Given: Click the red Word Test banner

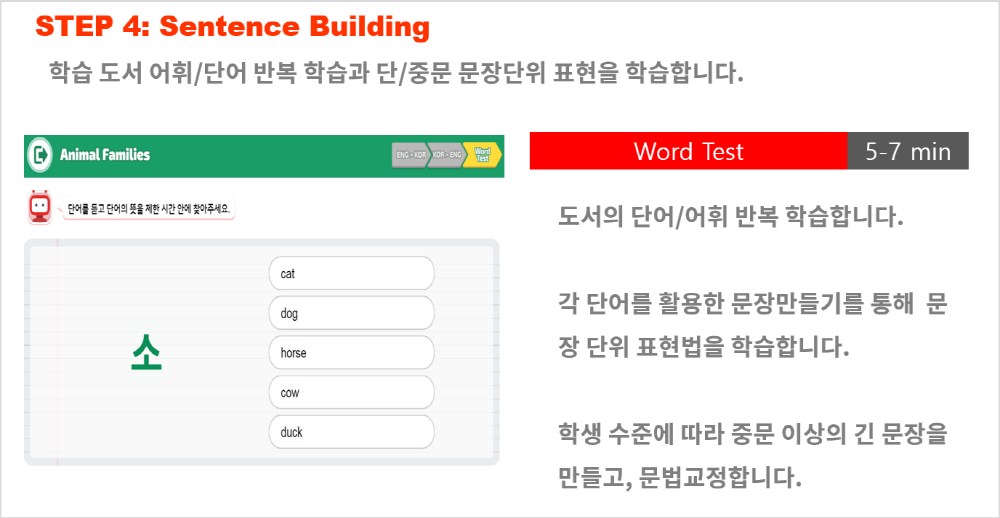Looking at the screenshot, I should tap(688, 151).
